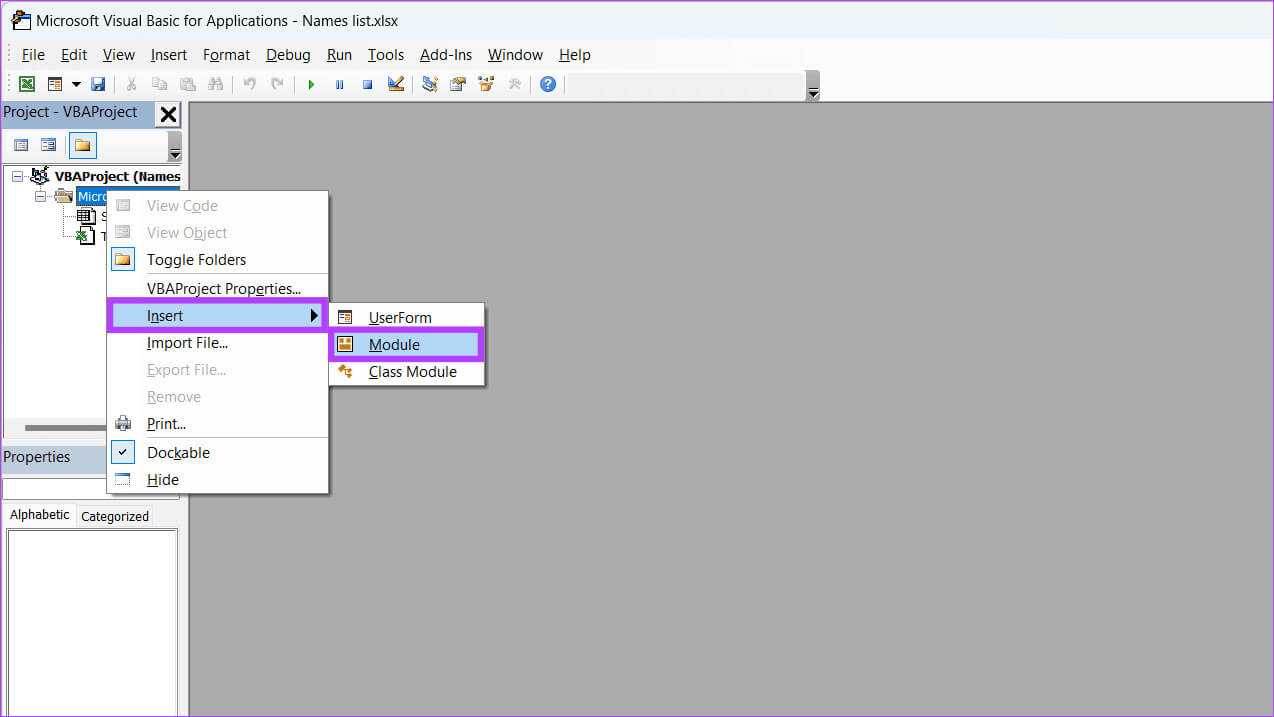
Task: Close the Project - VBAProject panel
Action: click(168, 114)
